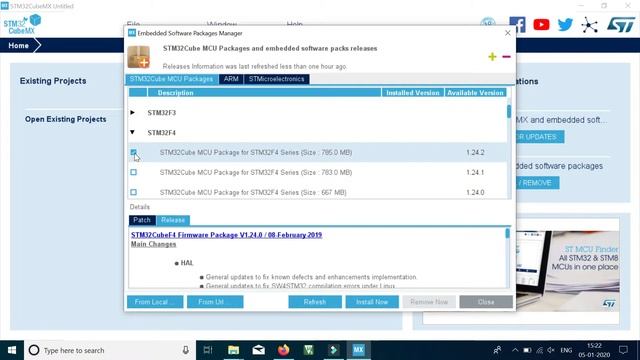
Task: Click the taskbar clock showing 15:22
Action: (595, 350)
